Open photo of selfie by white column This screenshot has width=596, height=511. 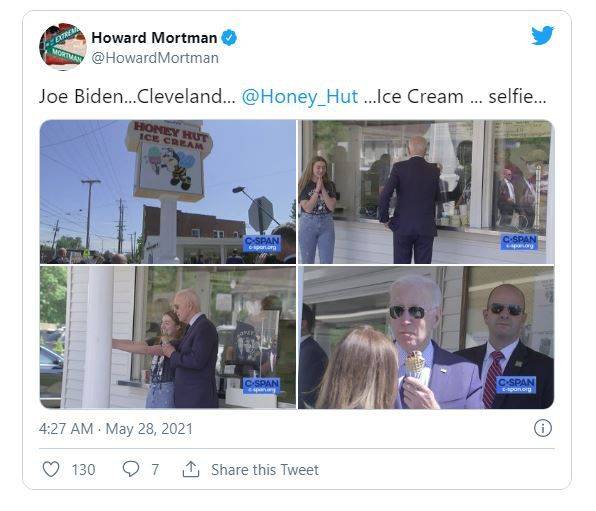[x=168, y=337]
